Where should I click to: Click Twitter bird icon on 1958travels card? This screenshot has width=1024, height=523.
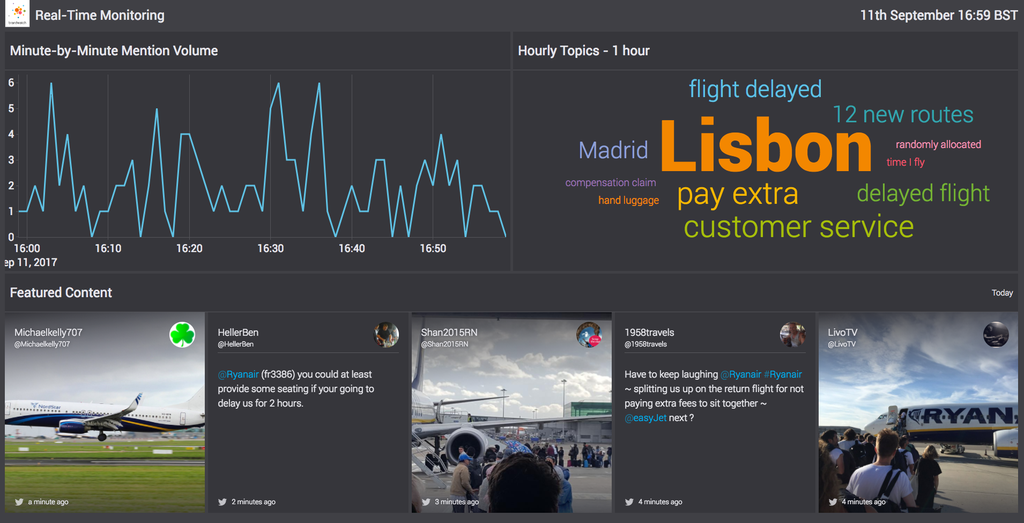coord(628,501)
